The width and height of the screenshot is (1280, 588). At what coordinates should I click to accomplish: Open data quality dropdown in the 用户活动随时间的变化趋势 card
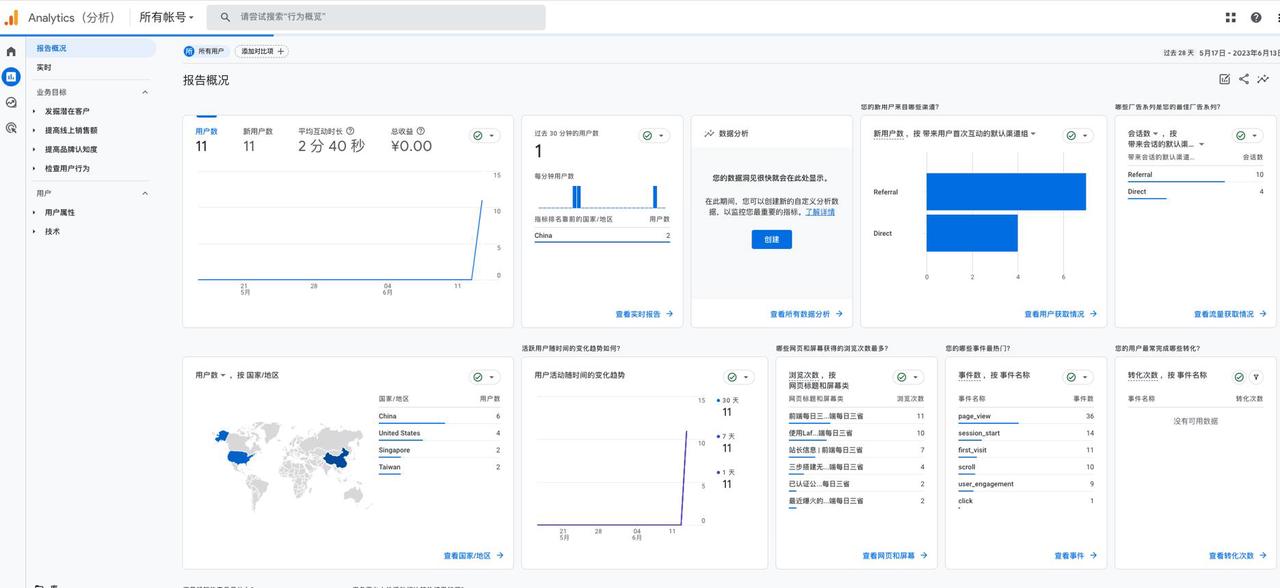click(x=739, y=377)
